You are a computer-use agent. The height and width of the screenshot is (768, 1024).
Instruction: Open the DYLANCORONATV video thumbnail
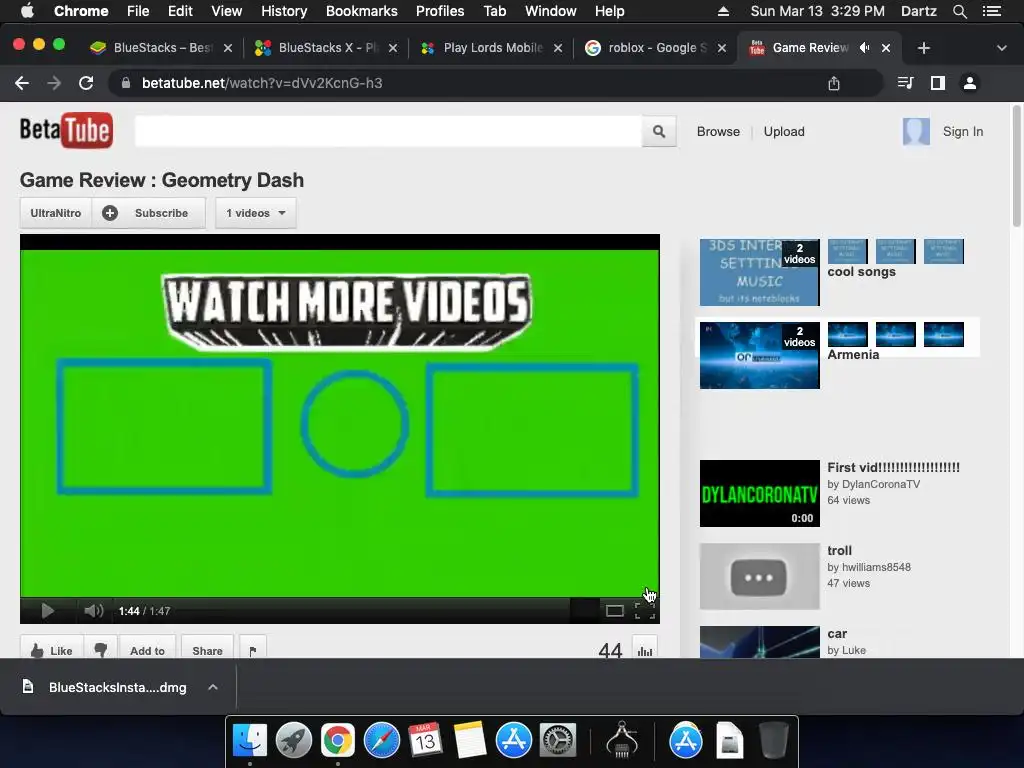point(759,493)
